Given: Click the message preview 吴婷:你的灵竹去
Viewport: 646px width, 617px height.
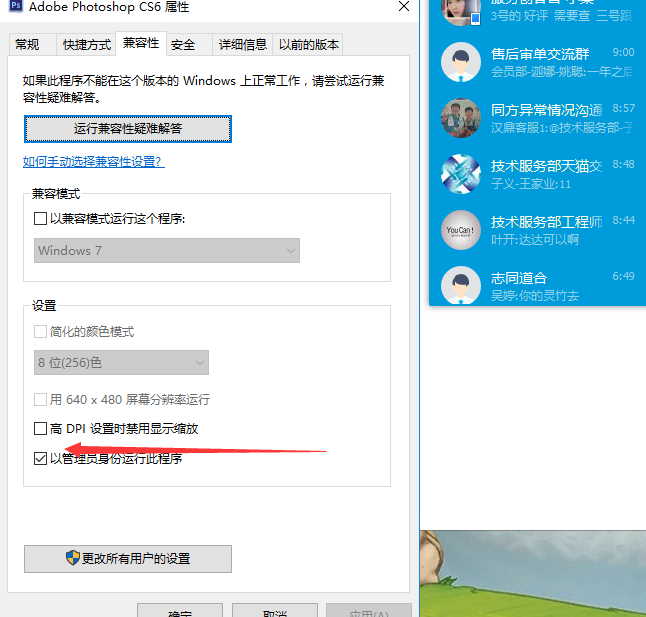Looking at the screenshot, I should 535,296.
